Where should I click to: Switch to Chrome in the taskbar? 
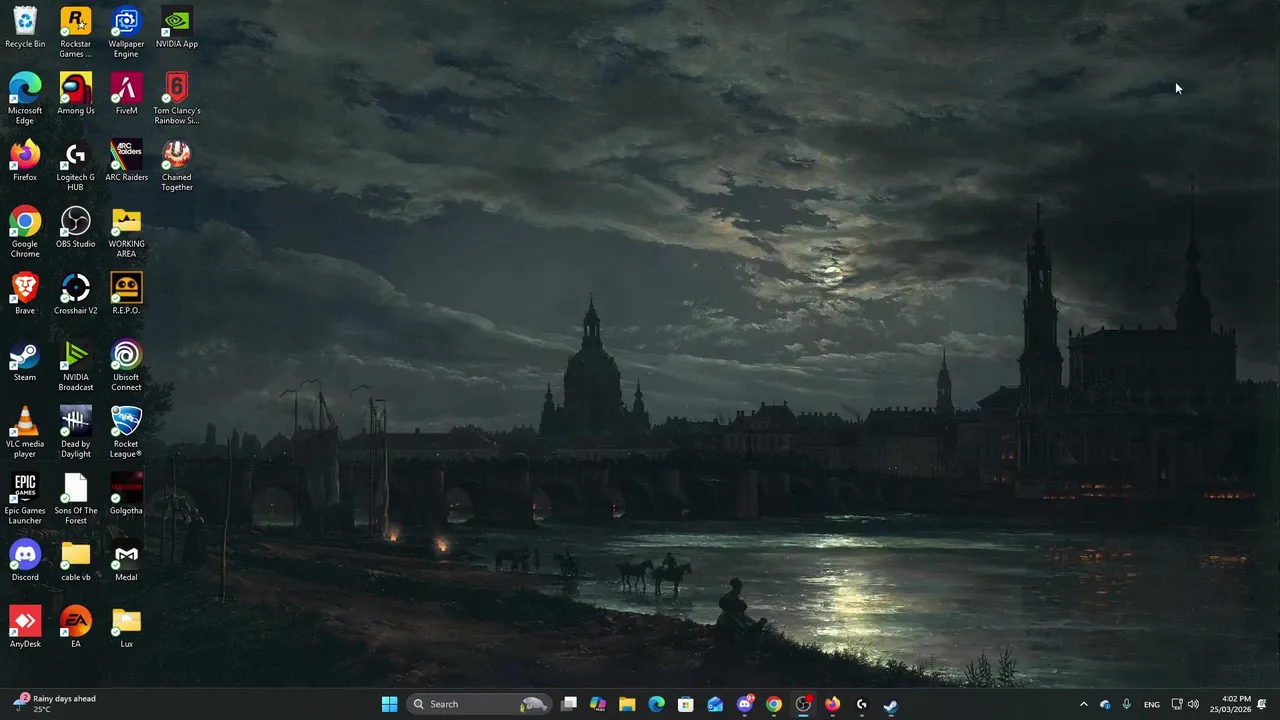774,704
